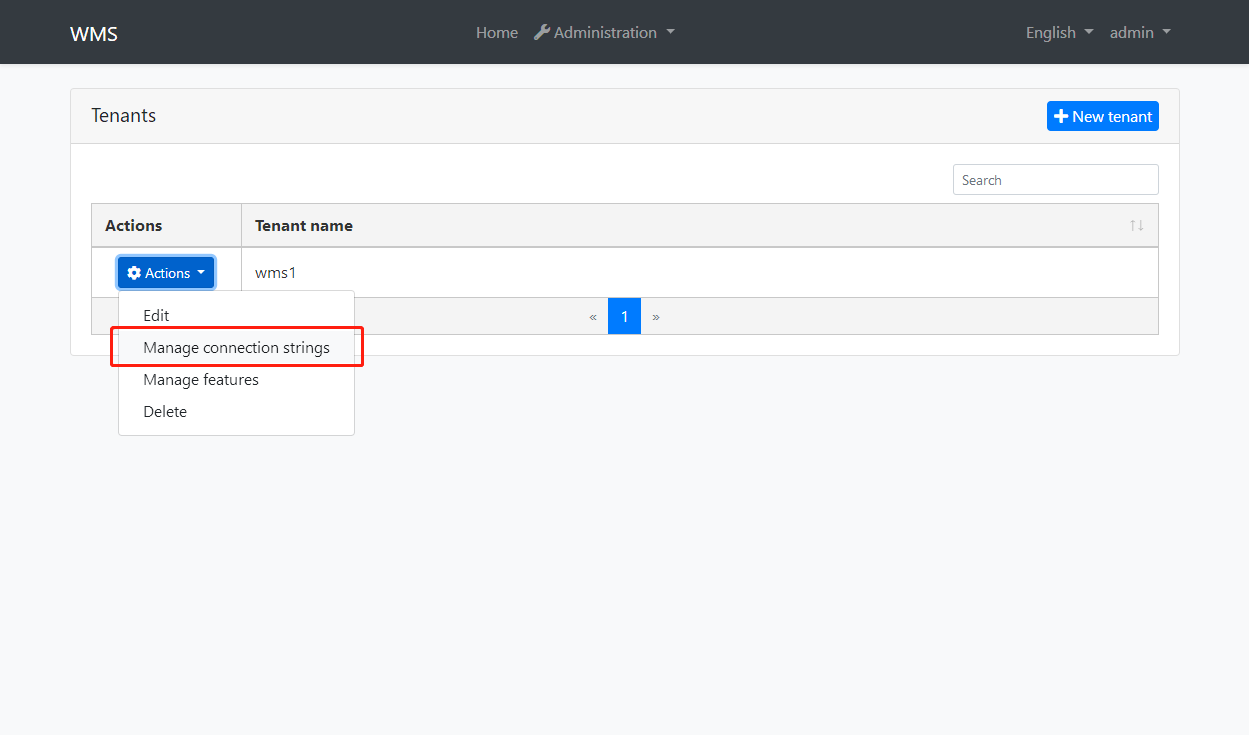Click the caret arrow on the admin user menu
This screenshot has height=735, width=1249.
tap(1168, 32)
